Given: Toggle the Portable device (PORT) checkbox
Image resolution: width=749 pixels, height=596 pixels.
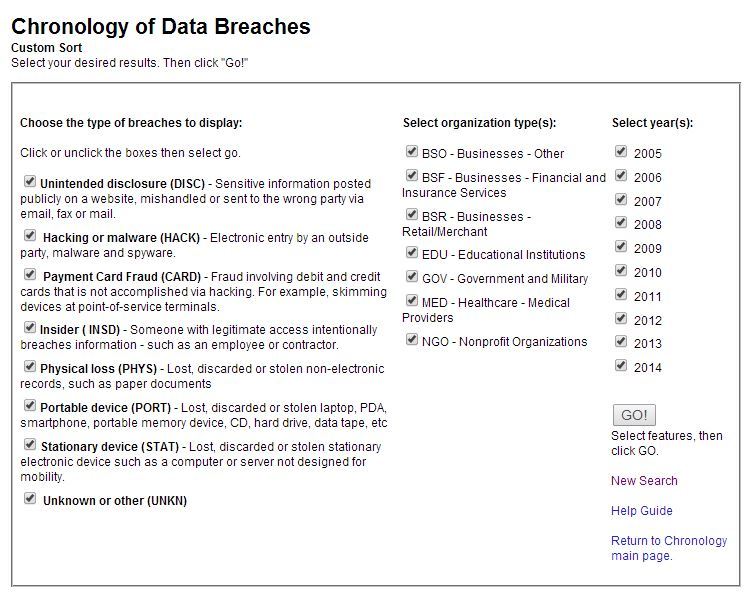Looking at the screenshot, I should coord(30,405).
